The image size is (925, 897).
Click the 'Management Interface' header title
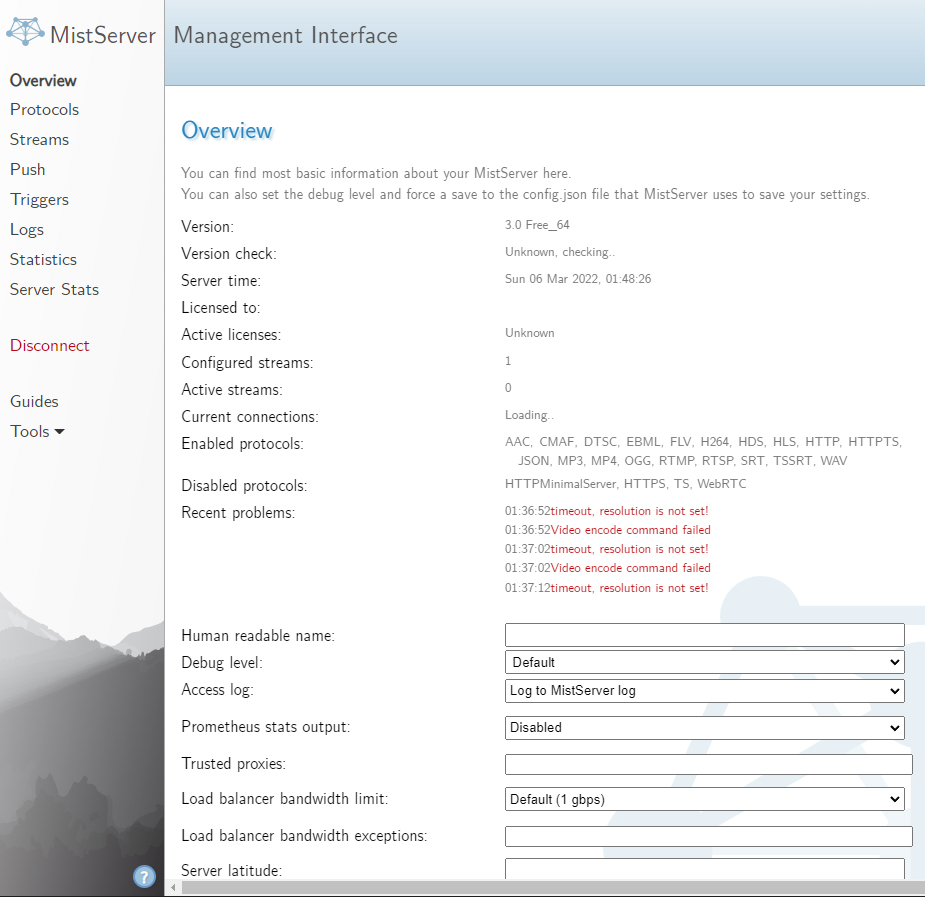tap(286, 35)
